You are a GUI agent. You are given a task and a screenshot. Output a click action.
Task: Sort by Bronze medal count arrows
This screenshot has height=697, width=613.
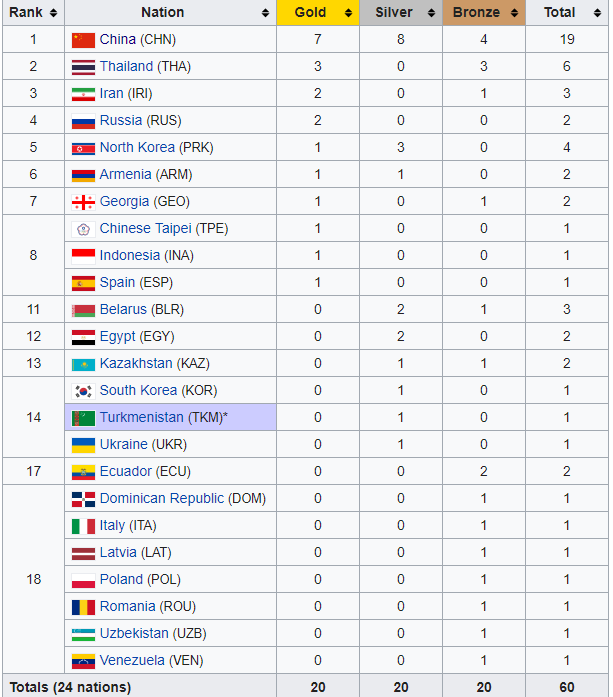[514, 13]
